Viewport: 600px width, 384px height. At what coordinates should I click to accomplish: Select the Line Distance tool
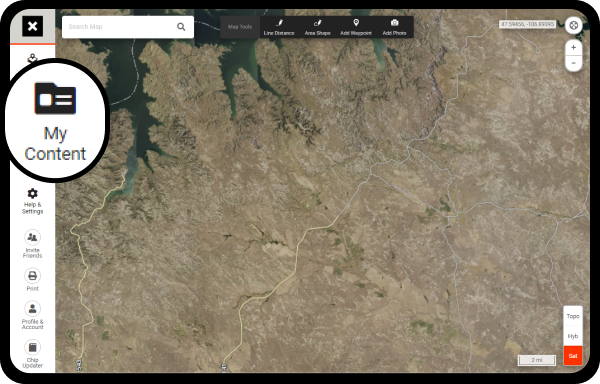[x=279, y=27]
